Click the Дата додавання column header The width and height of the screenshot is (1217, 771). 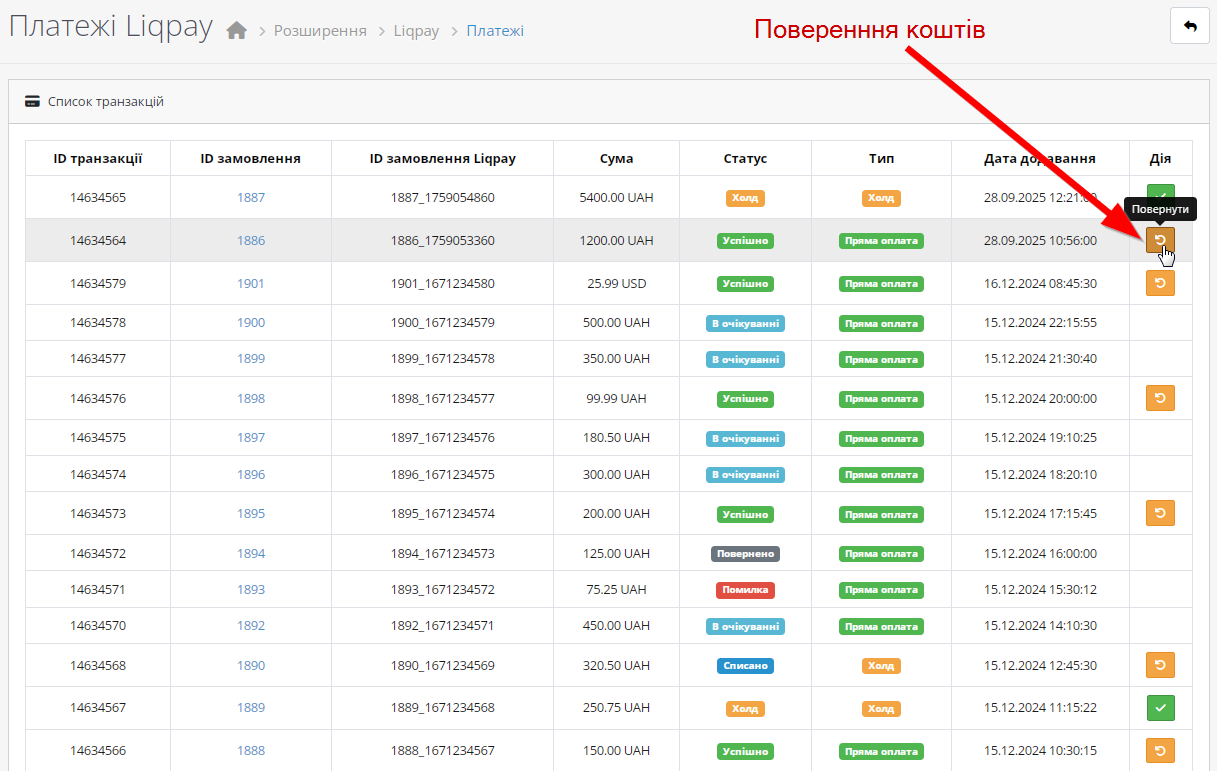tap(1040, 158)
